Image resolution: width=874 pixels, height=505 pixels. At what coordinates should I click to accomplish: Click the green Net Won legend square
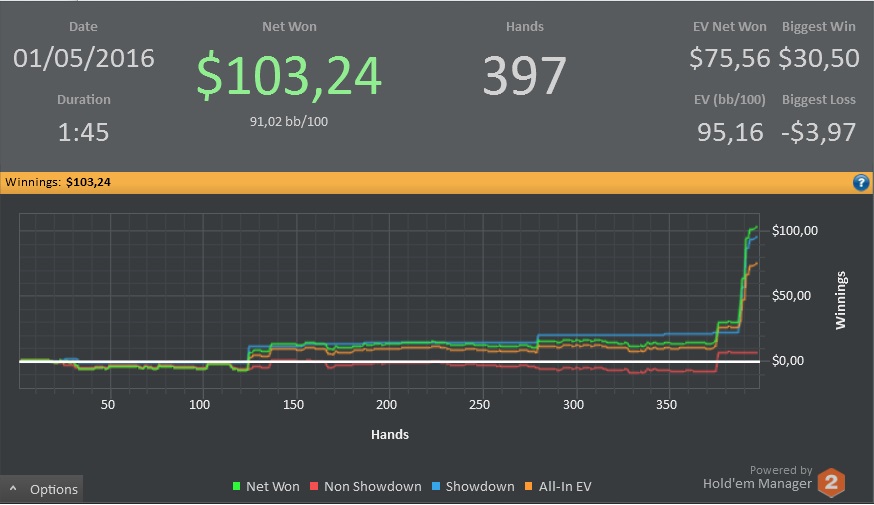236,486
